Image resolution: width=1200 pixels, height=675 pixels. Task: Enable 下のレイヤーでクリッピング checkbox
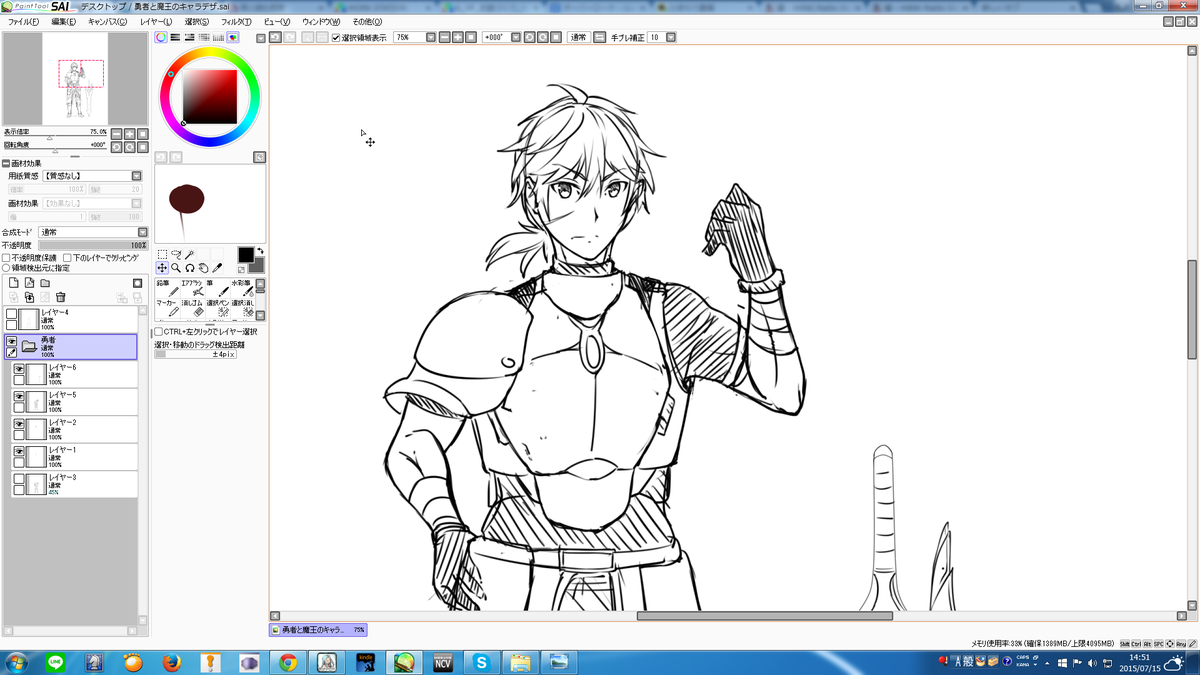[x=69, y=257]
